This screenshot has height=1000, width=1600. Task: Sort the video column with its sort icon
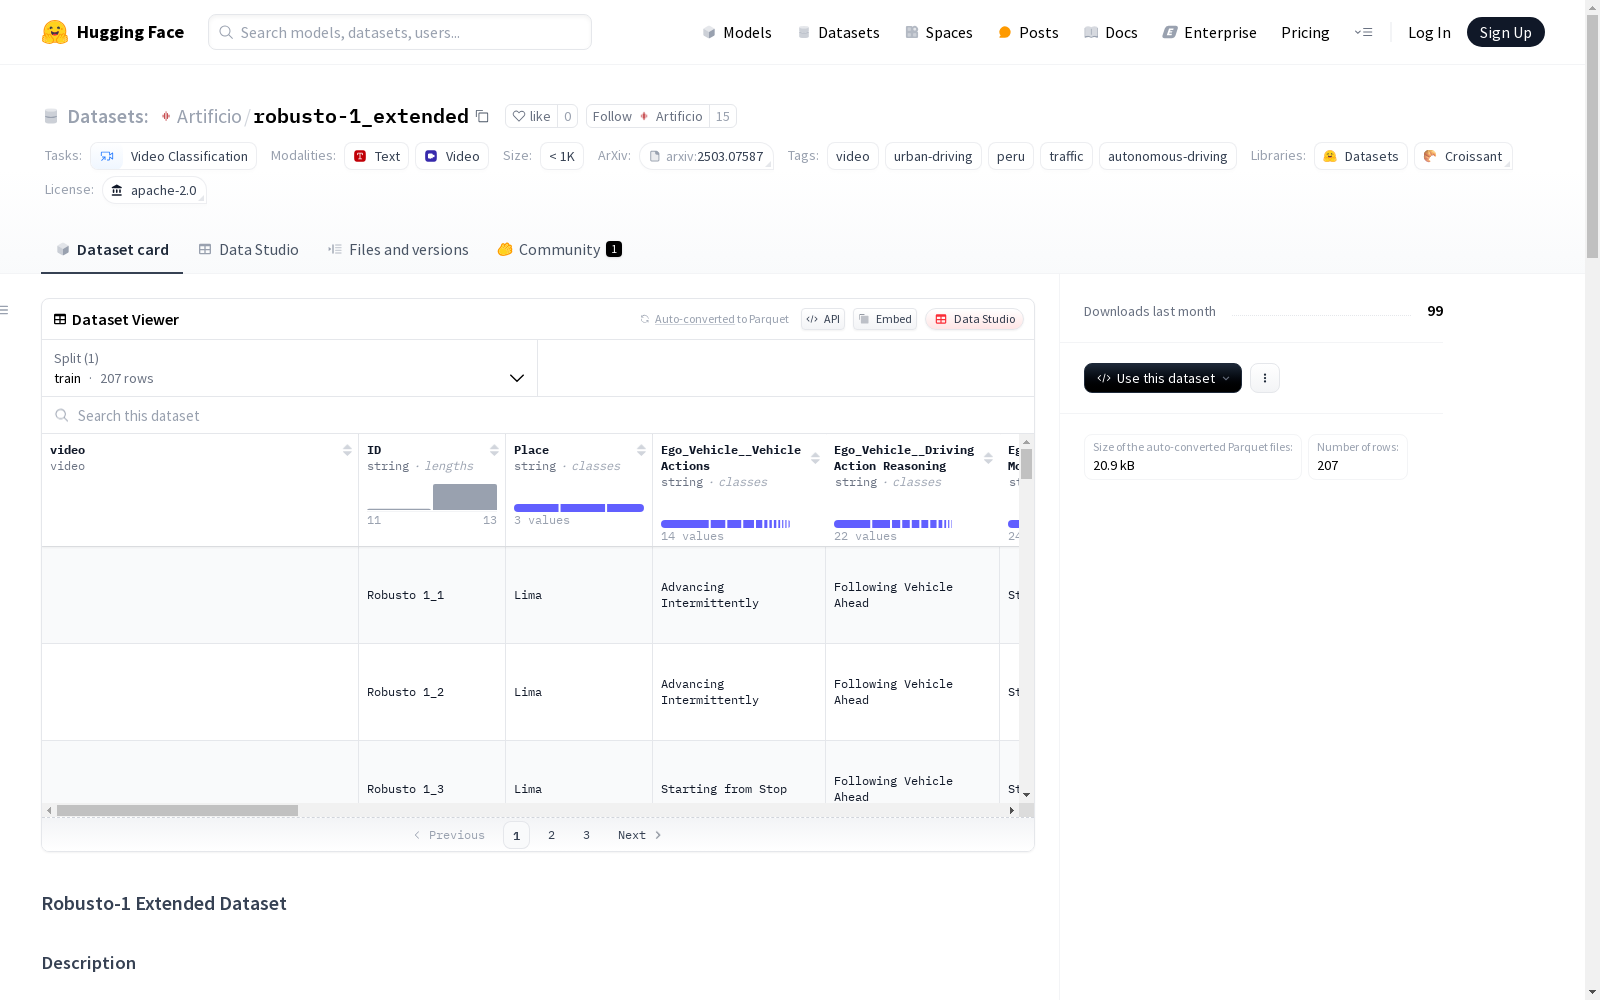coord(347,450)
